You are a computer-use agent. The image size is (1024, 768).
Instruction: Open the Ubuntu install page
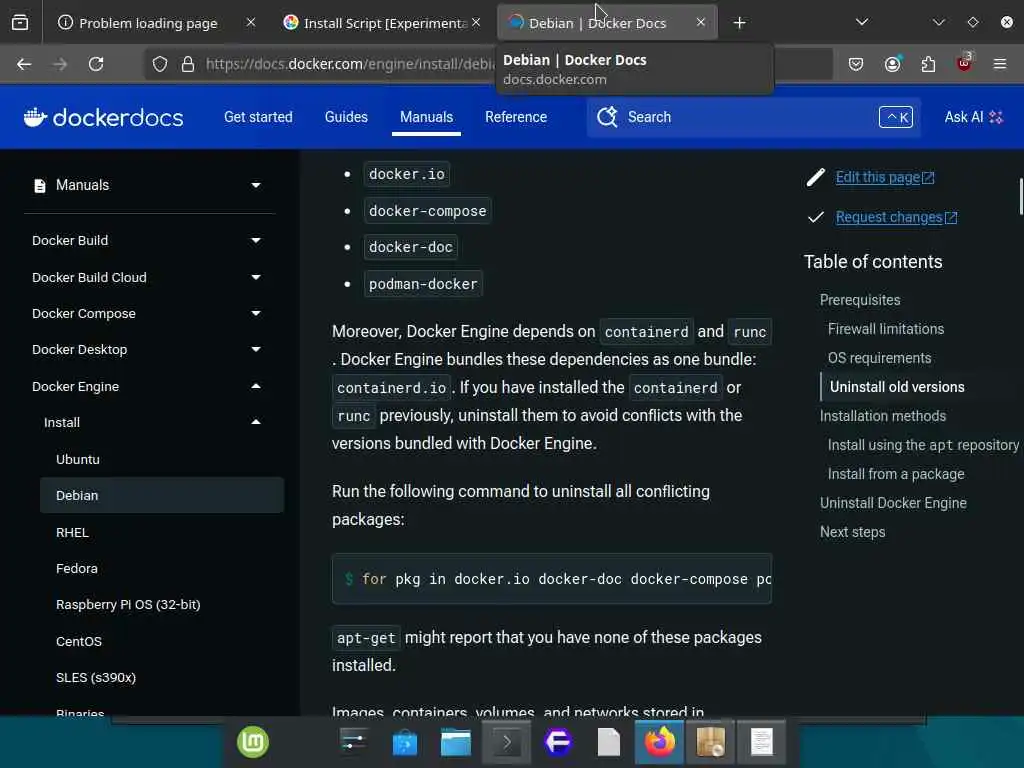(78, 459)
